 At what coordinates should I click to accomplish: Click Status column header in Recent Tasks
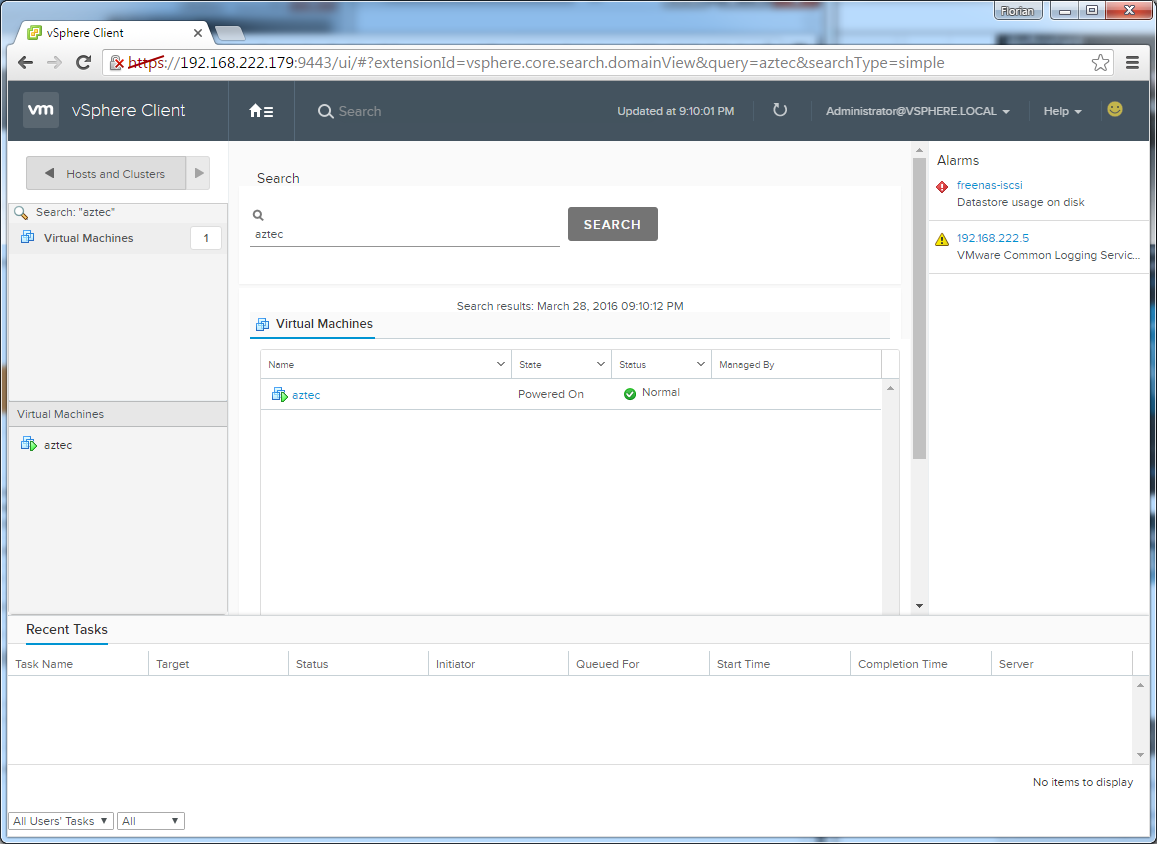click(358, 664)
